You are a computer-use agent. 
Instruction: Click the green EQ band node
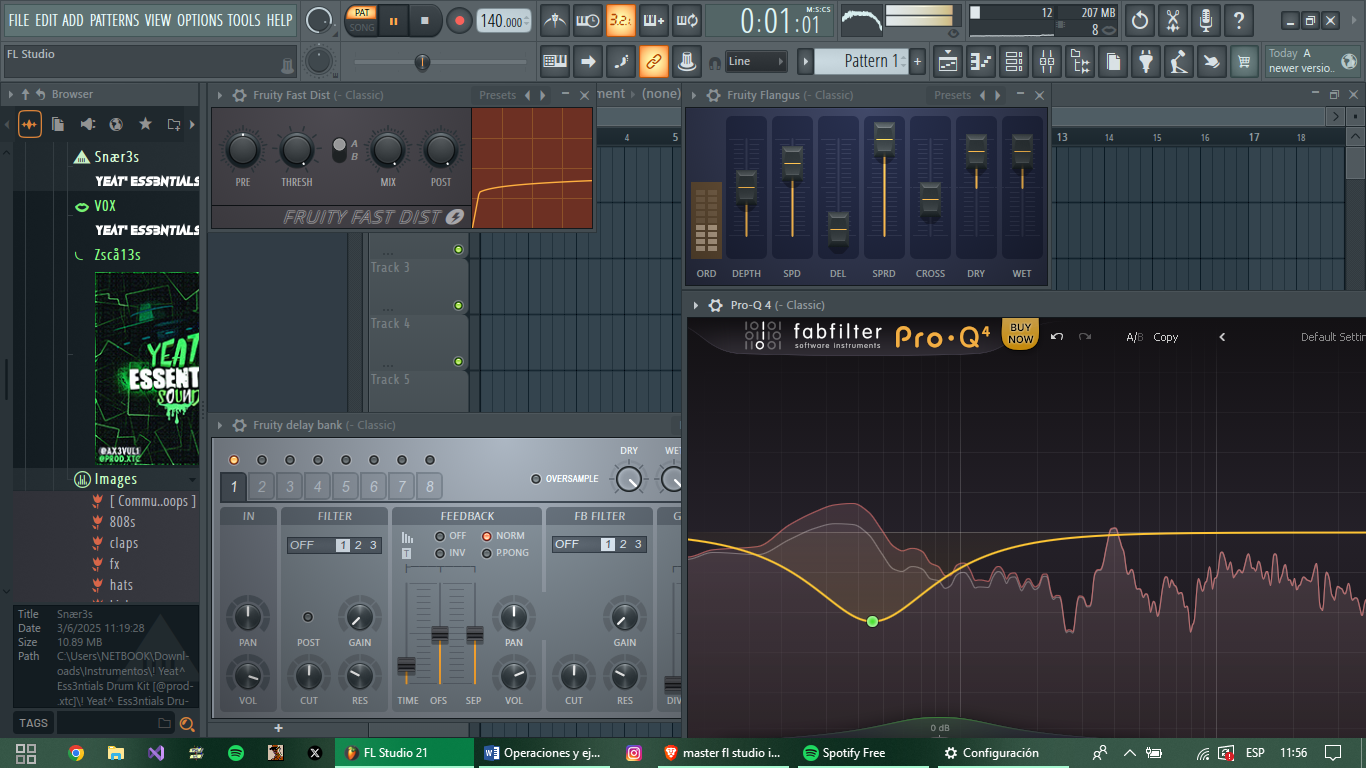pos(872,621)
